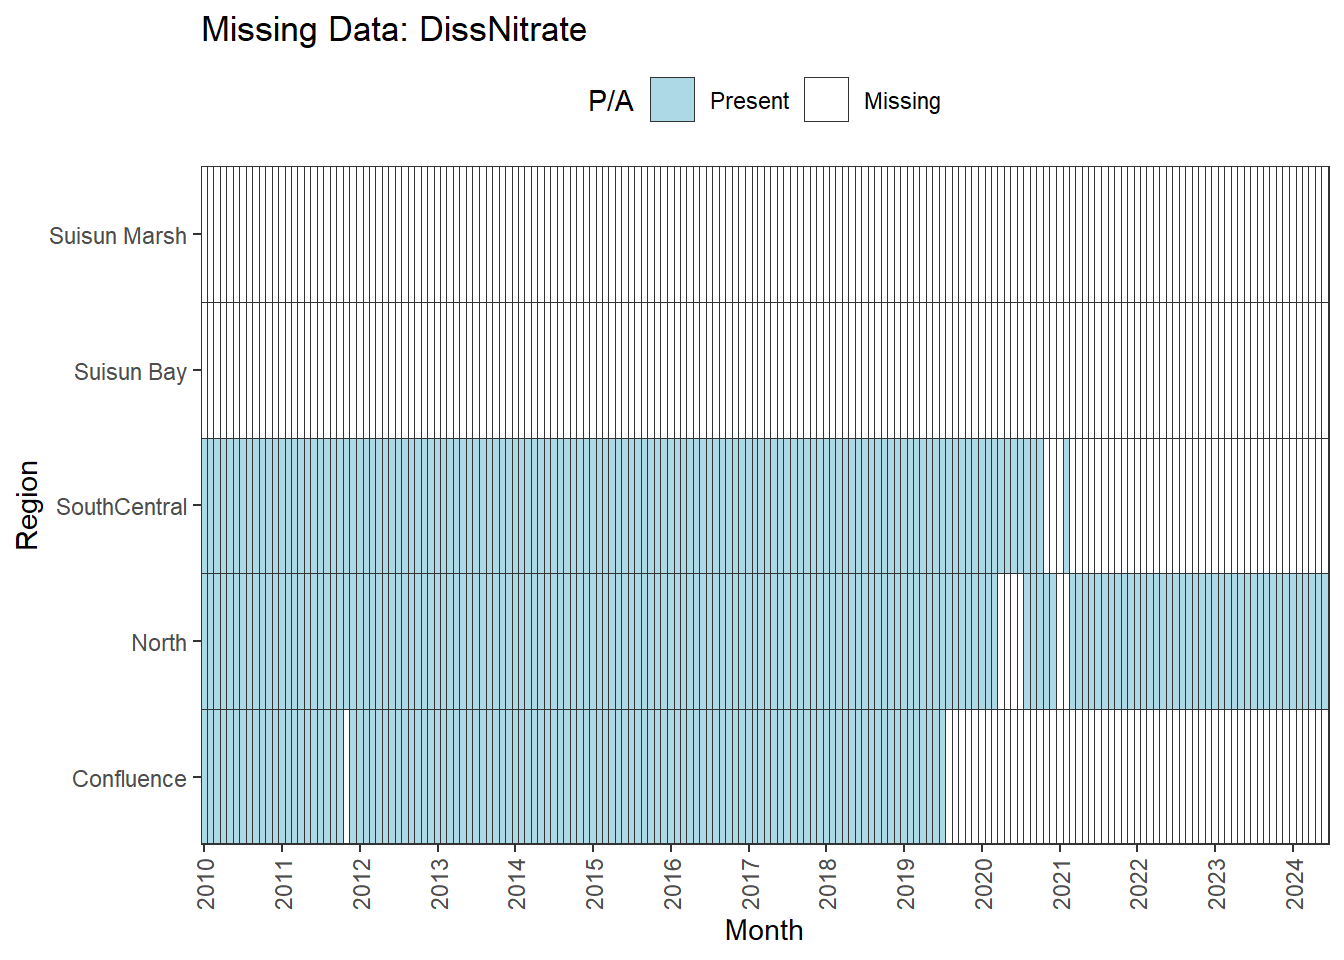
Task: Click the white gap in North row after 2020
Action: click(x=1010, y=641)
